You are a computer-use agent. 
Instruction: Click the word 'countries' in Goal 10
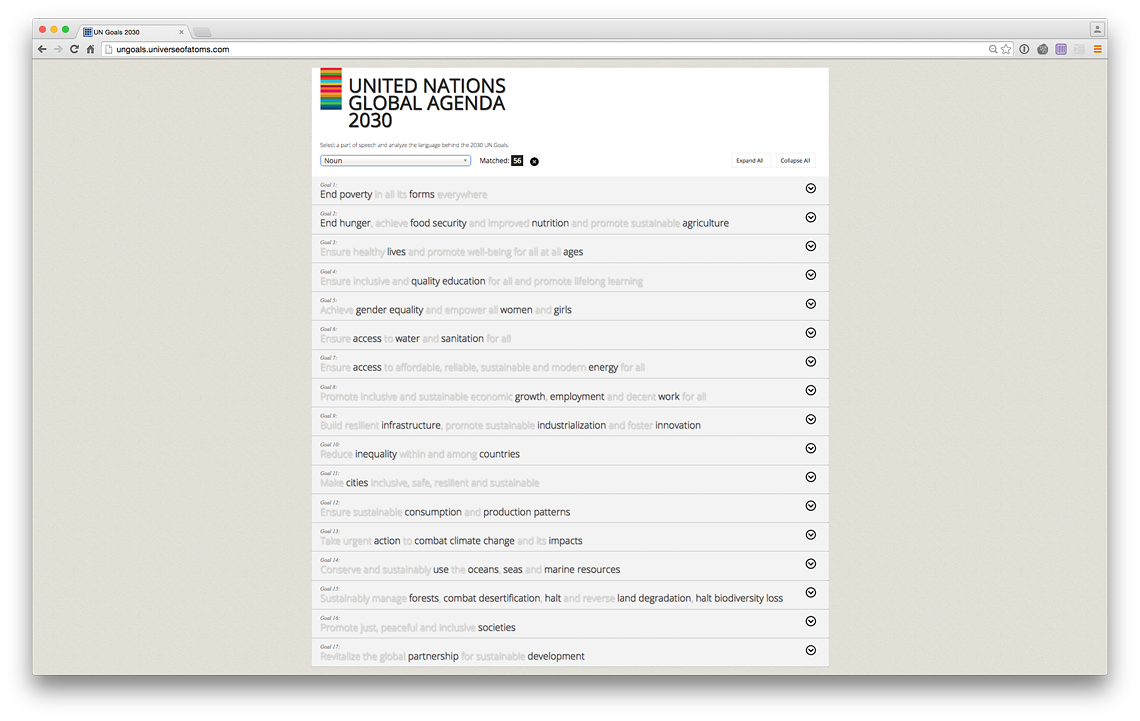tap(499, 454)
